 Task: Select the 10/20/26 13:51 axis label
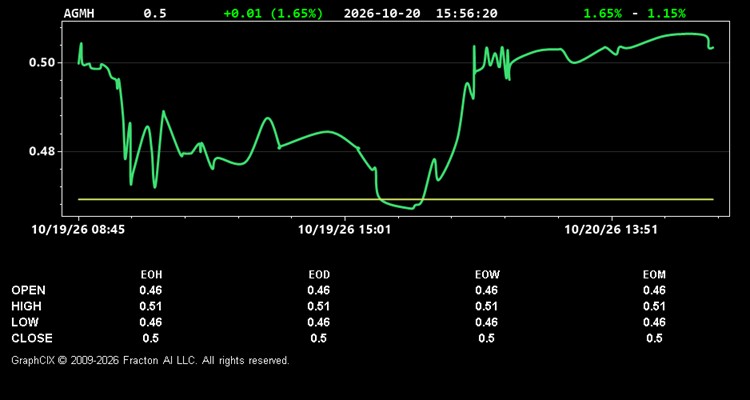(x=611, y=230)
